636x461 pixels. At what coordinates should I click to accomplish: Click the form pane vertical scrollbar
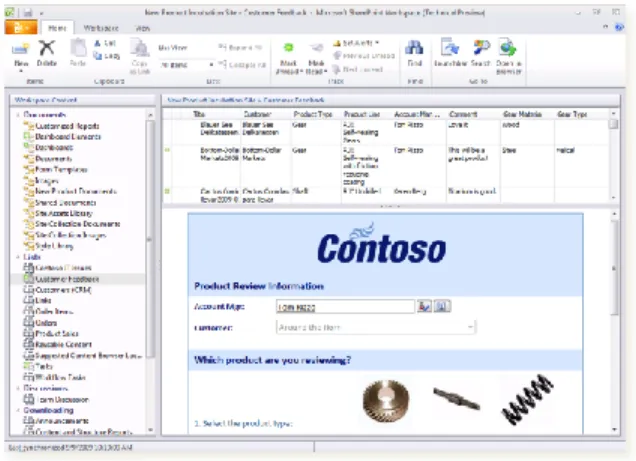615,268
